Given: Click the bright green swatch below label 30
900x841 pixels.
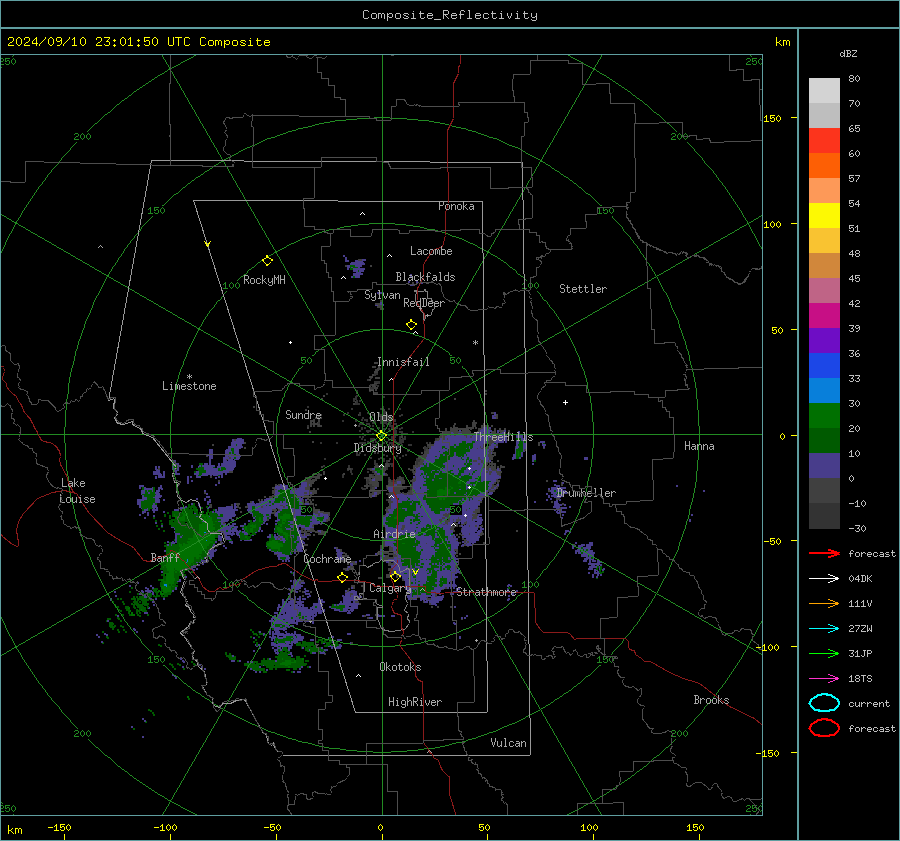Looking at the screenshot, I should 824,415.
